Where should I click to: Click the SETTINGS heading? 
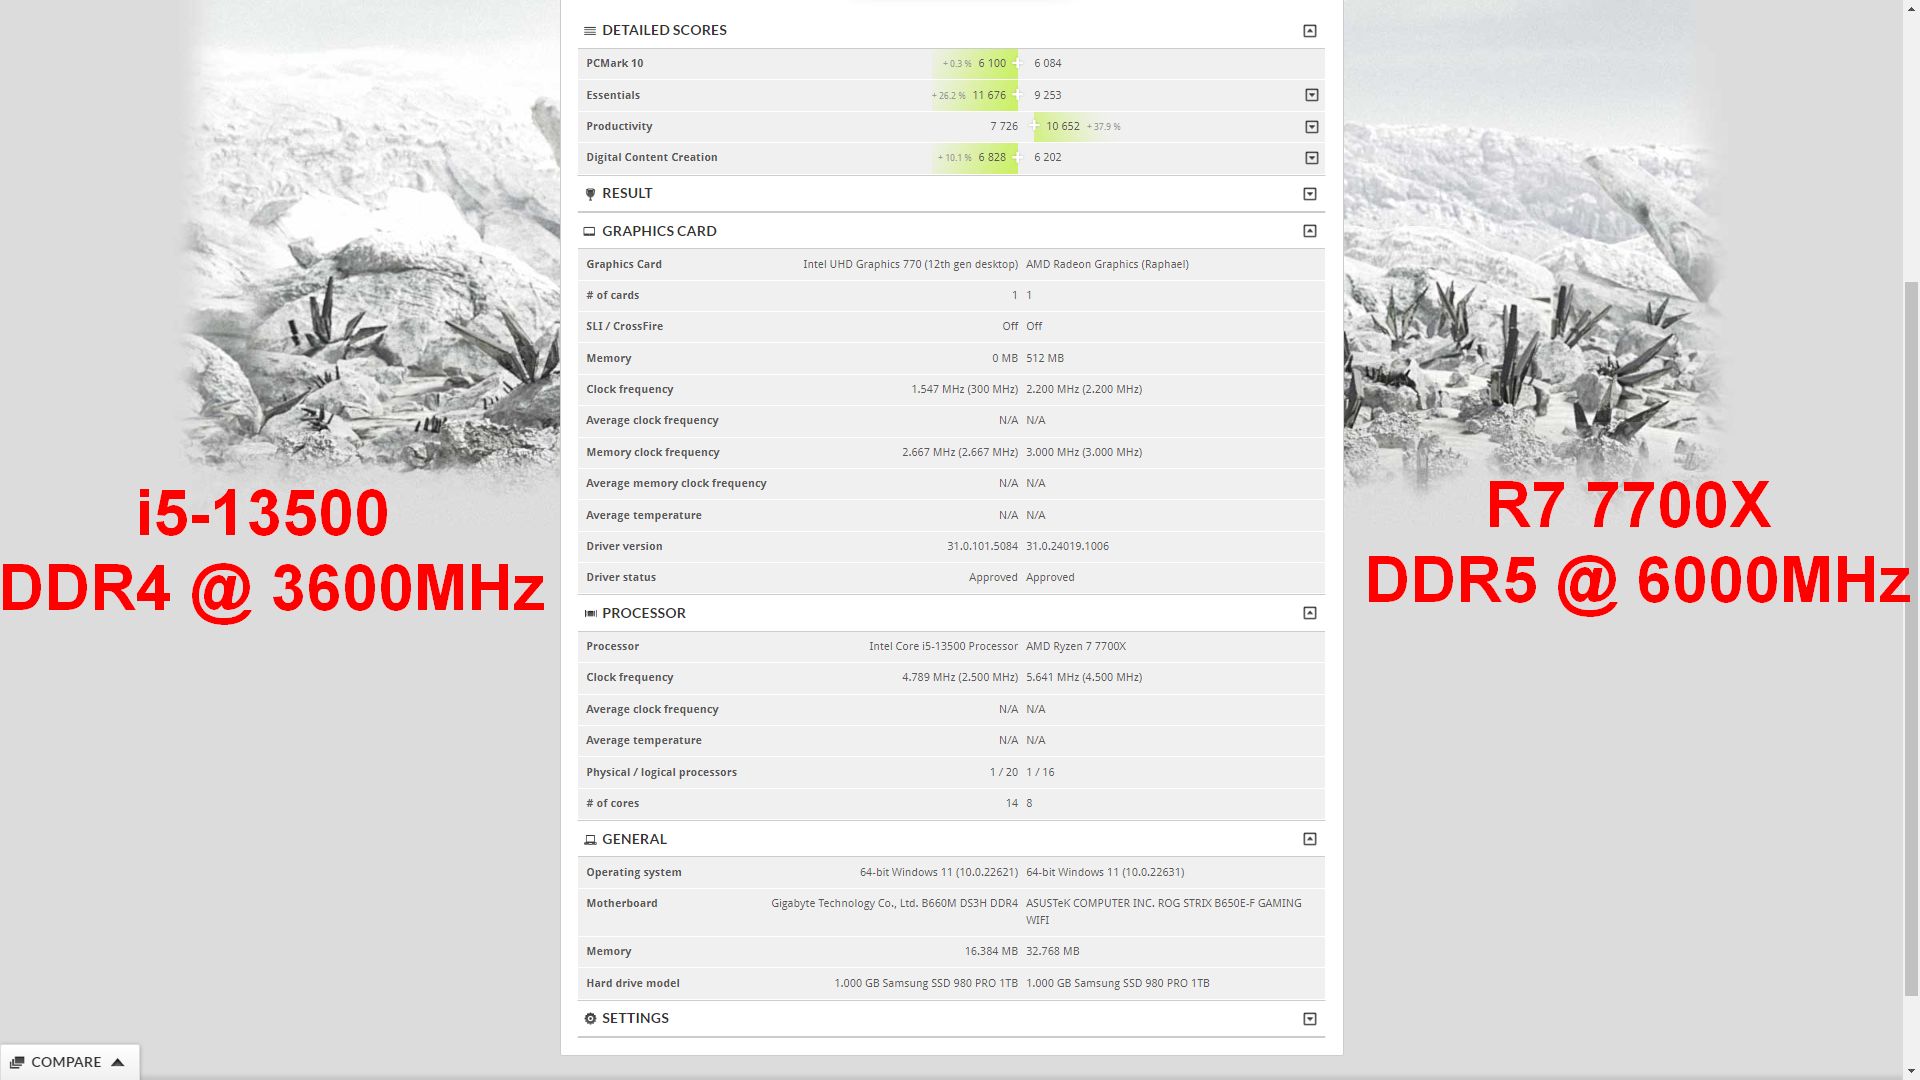coord(635,1018)
